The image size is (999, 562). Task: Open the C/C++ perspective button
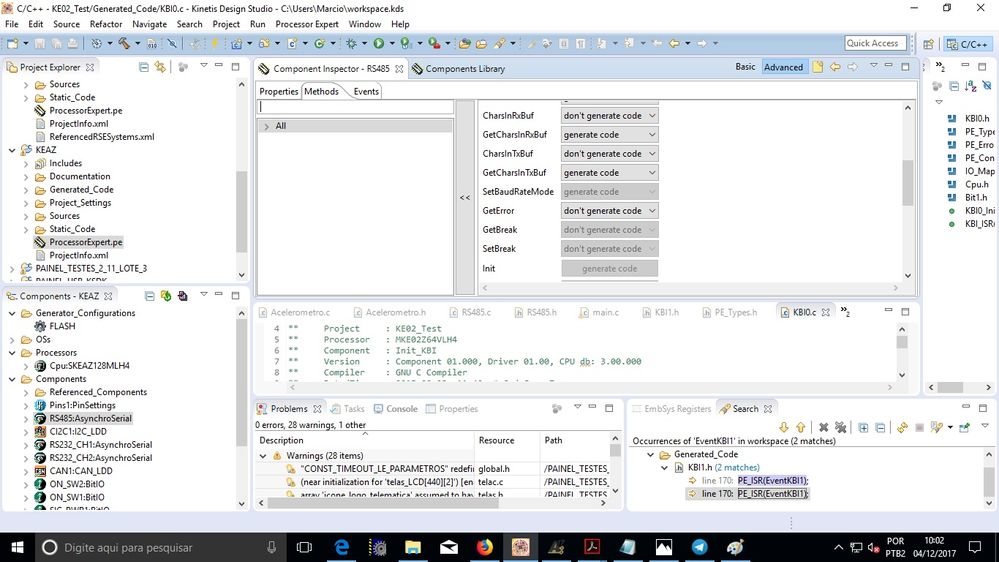point(967,44)
